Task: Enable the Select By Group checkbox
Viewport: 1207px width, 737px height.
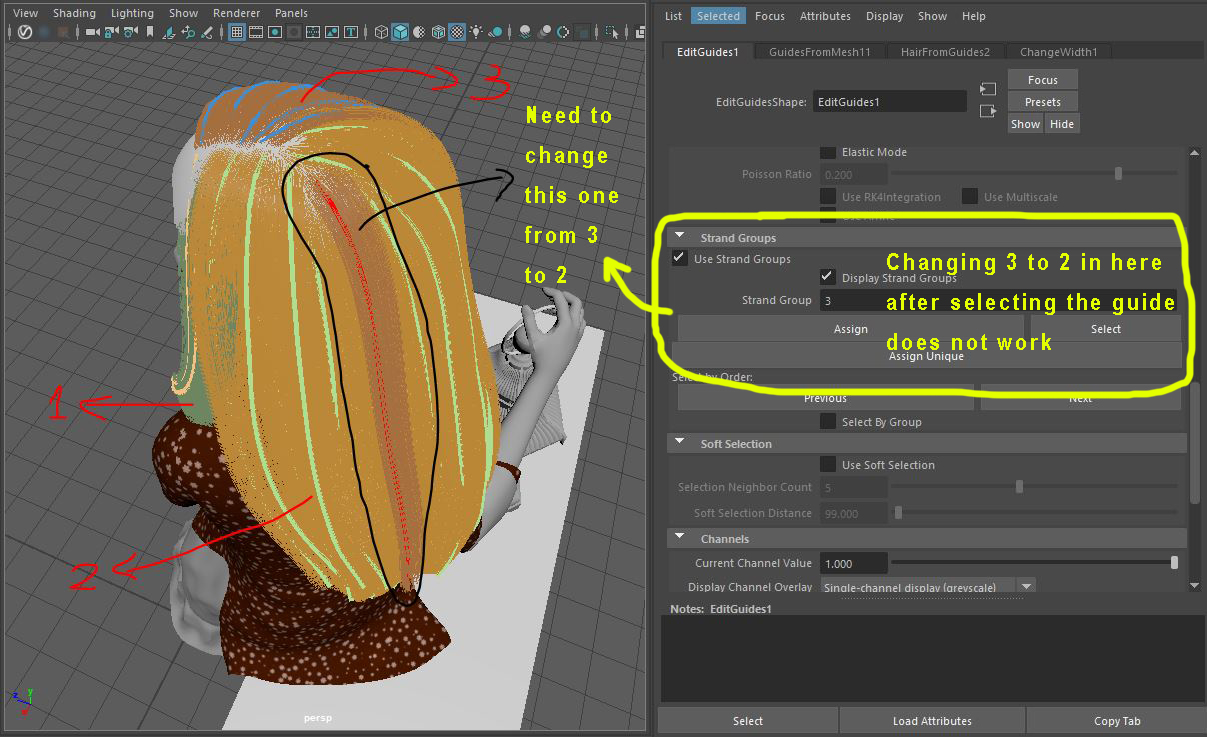Action: (x=828, y=422)
